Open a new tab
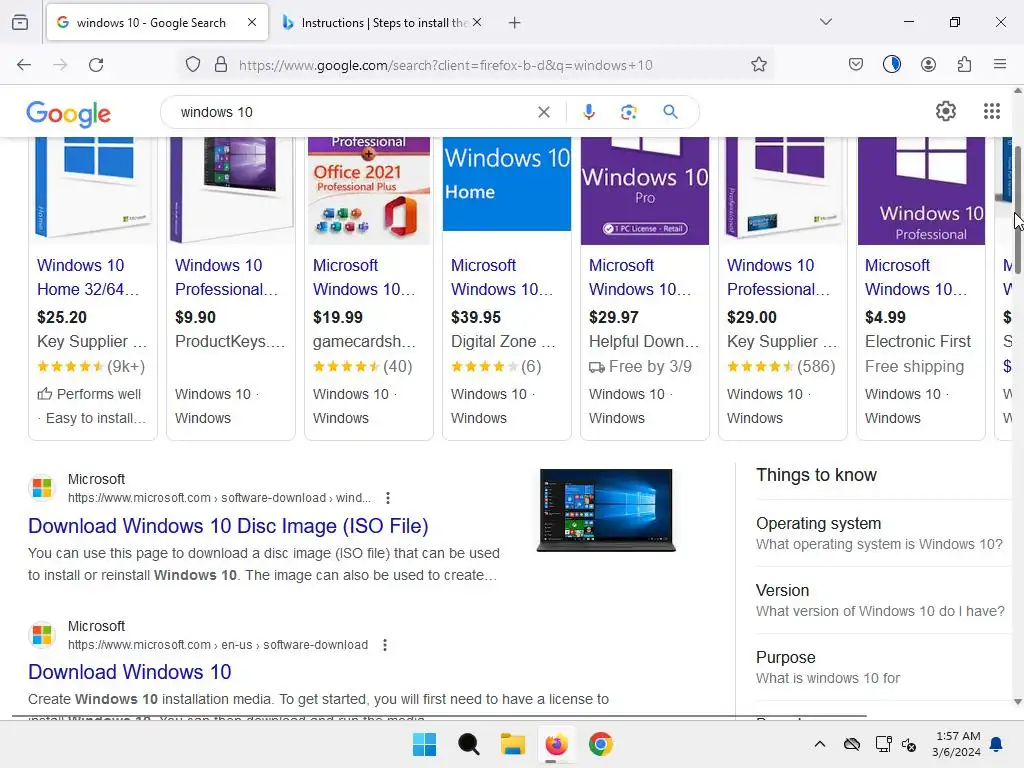Screen dimensions: 1024x768 point(515,23)
